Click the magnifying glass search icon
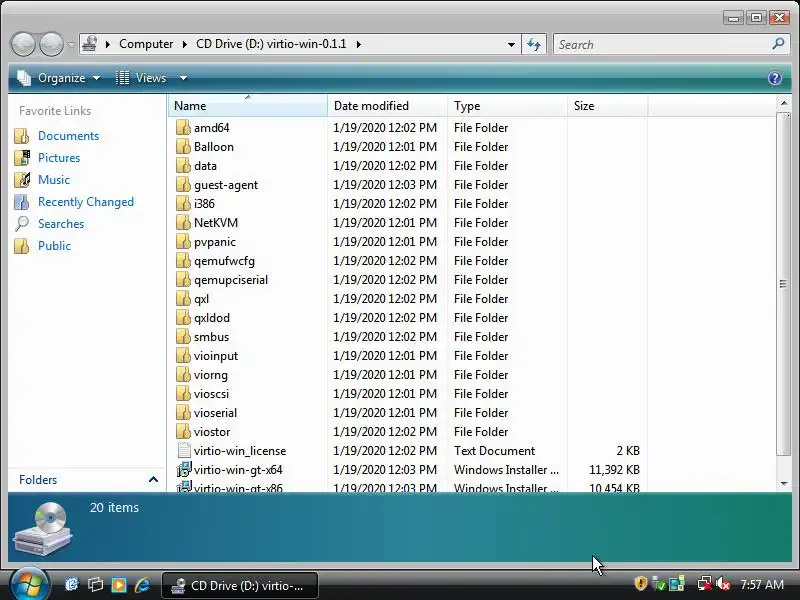Viewport: 800px width, 600px height. coord(778,44)
